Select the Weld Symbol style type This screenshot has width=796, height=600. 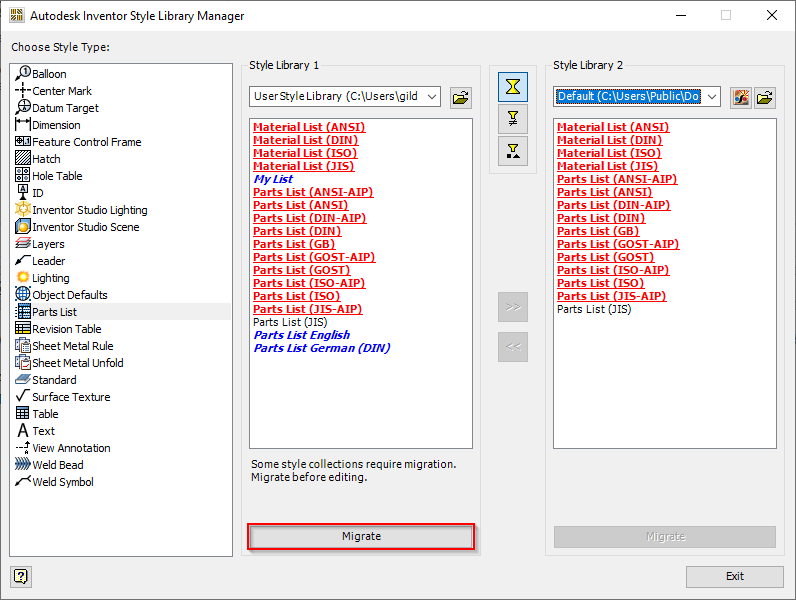(x=54, y=482)
